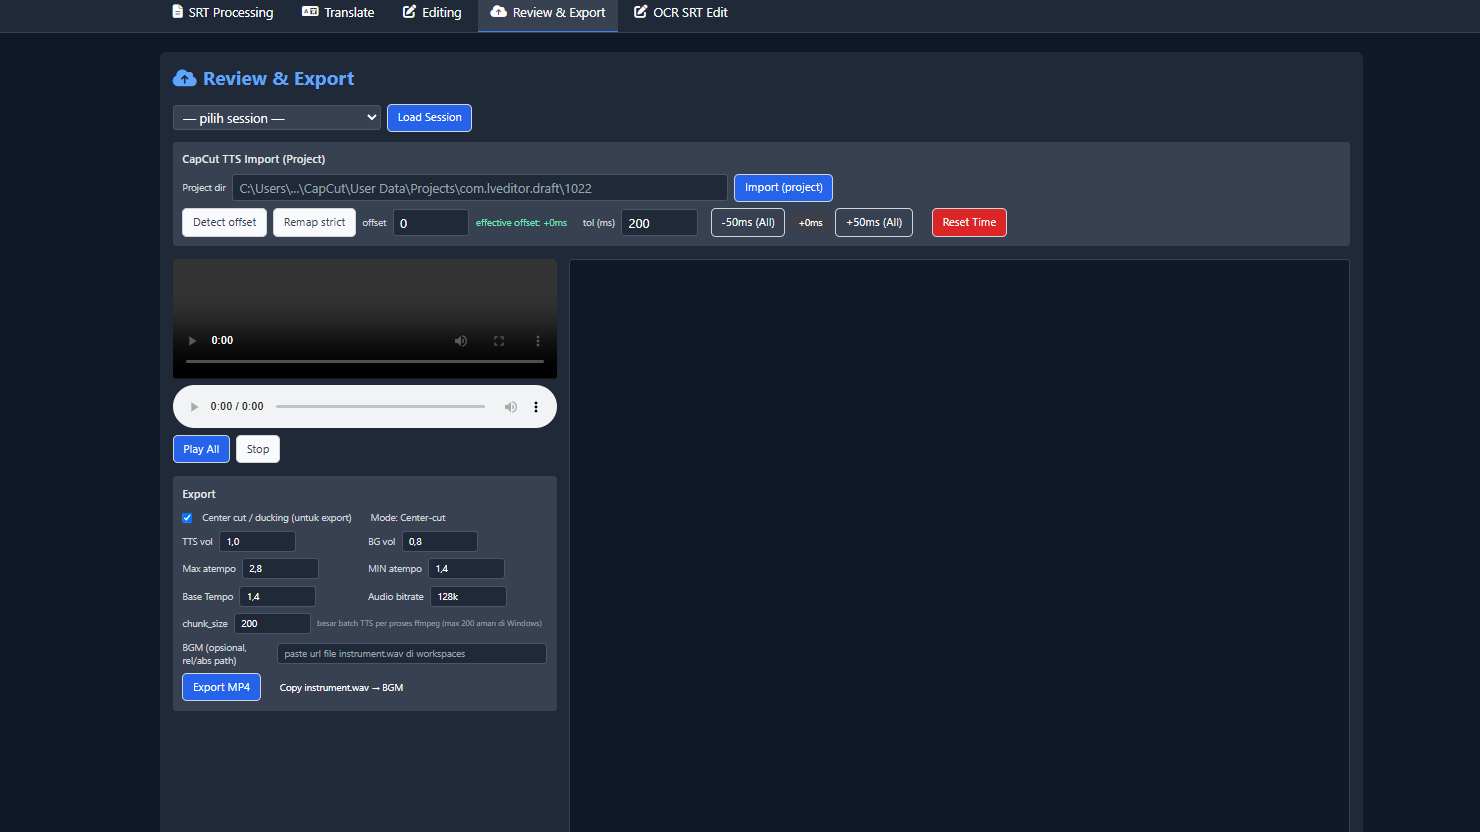The width and height of the screenshot is (1480, 832).
Task: Click the Stop button
Action: [258, 449]
